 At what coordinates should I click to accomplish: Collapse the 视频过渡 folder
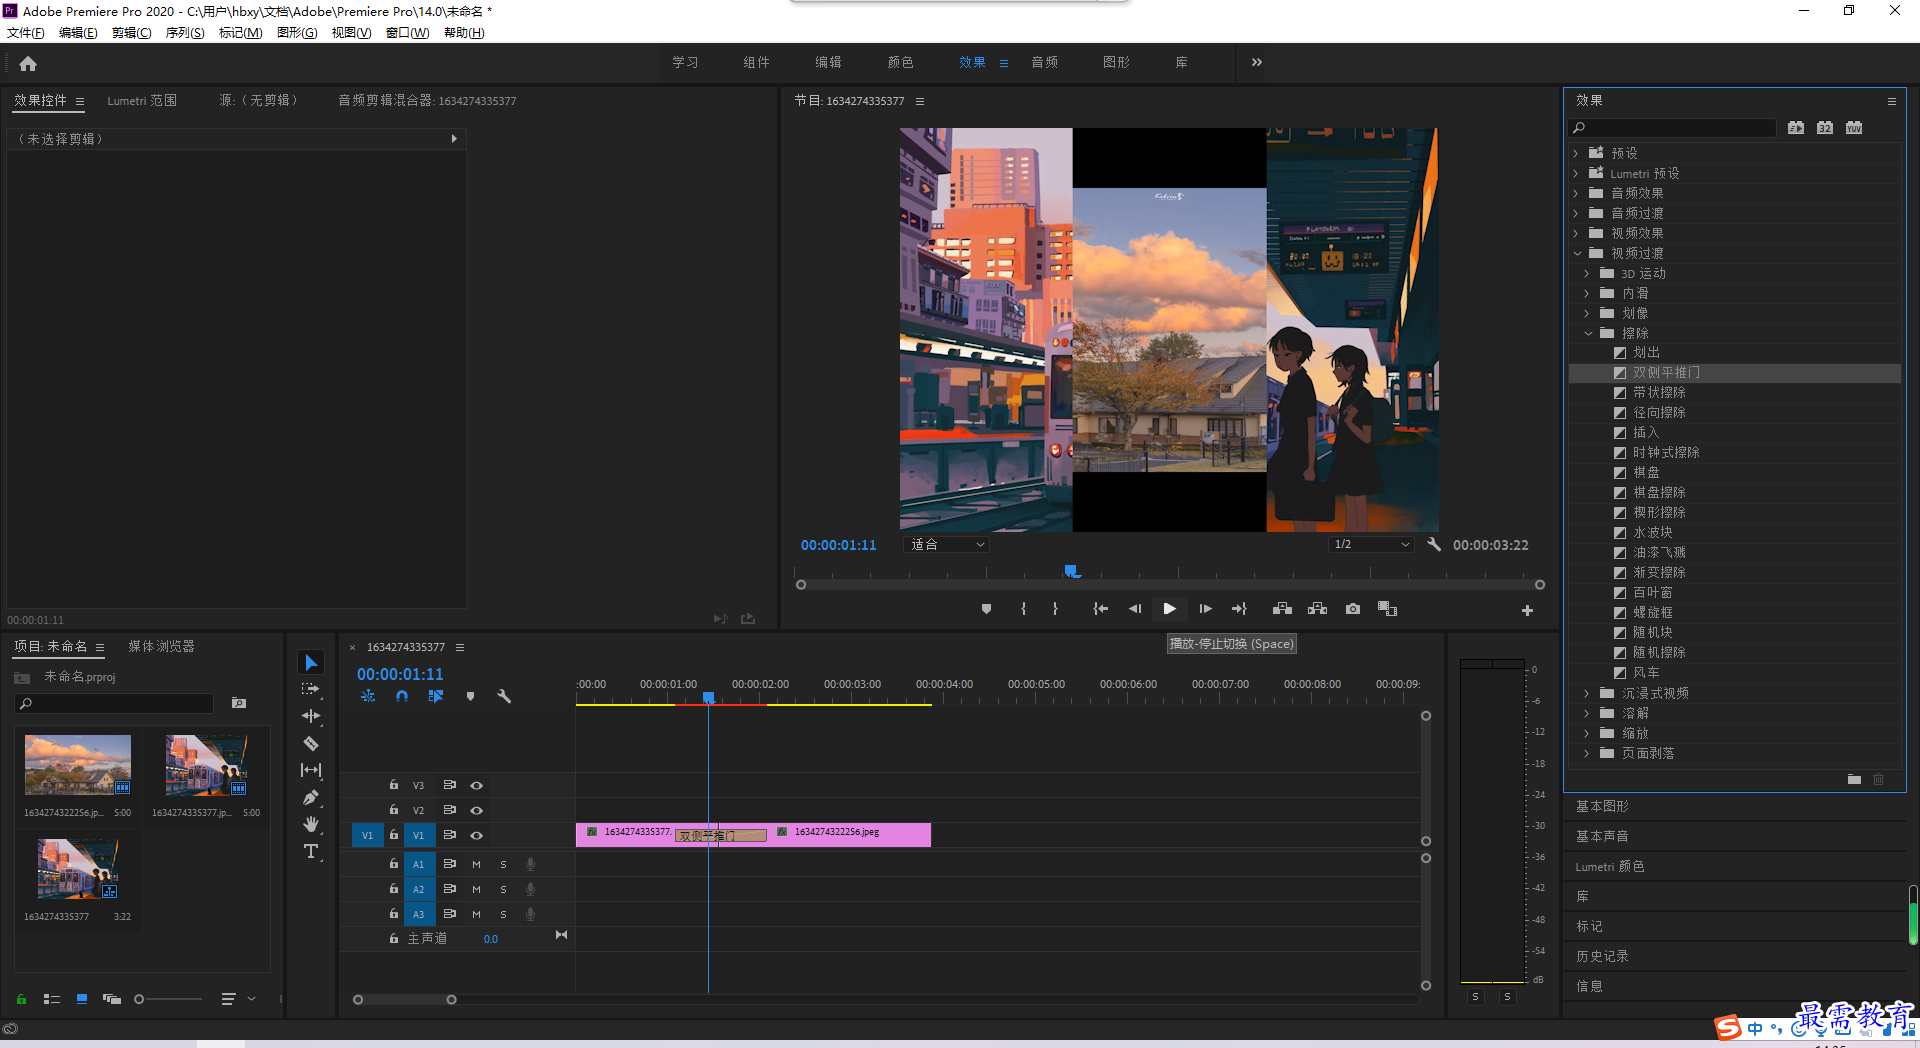coord(1577,253)
